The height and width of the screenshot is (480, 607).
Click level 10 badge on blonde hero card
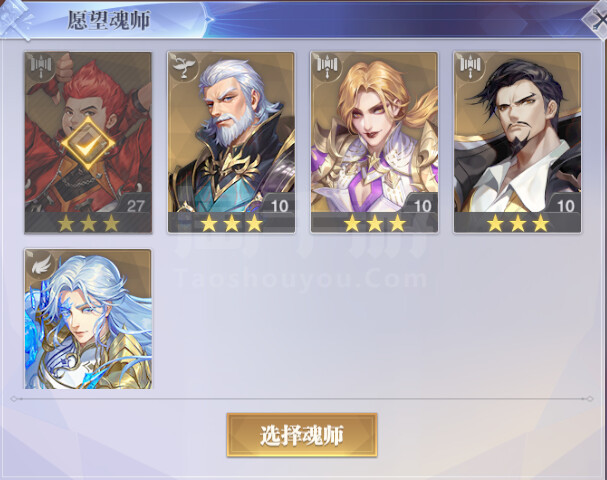422,206
